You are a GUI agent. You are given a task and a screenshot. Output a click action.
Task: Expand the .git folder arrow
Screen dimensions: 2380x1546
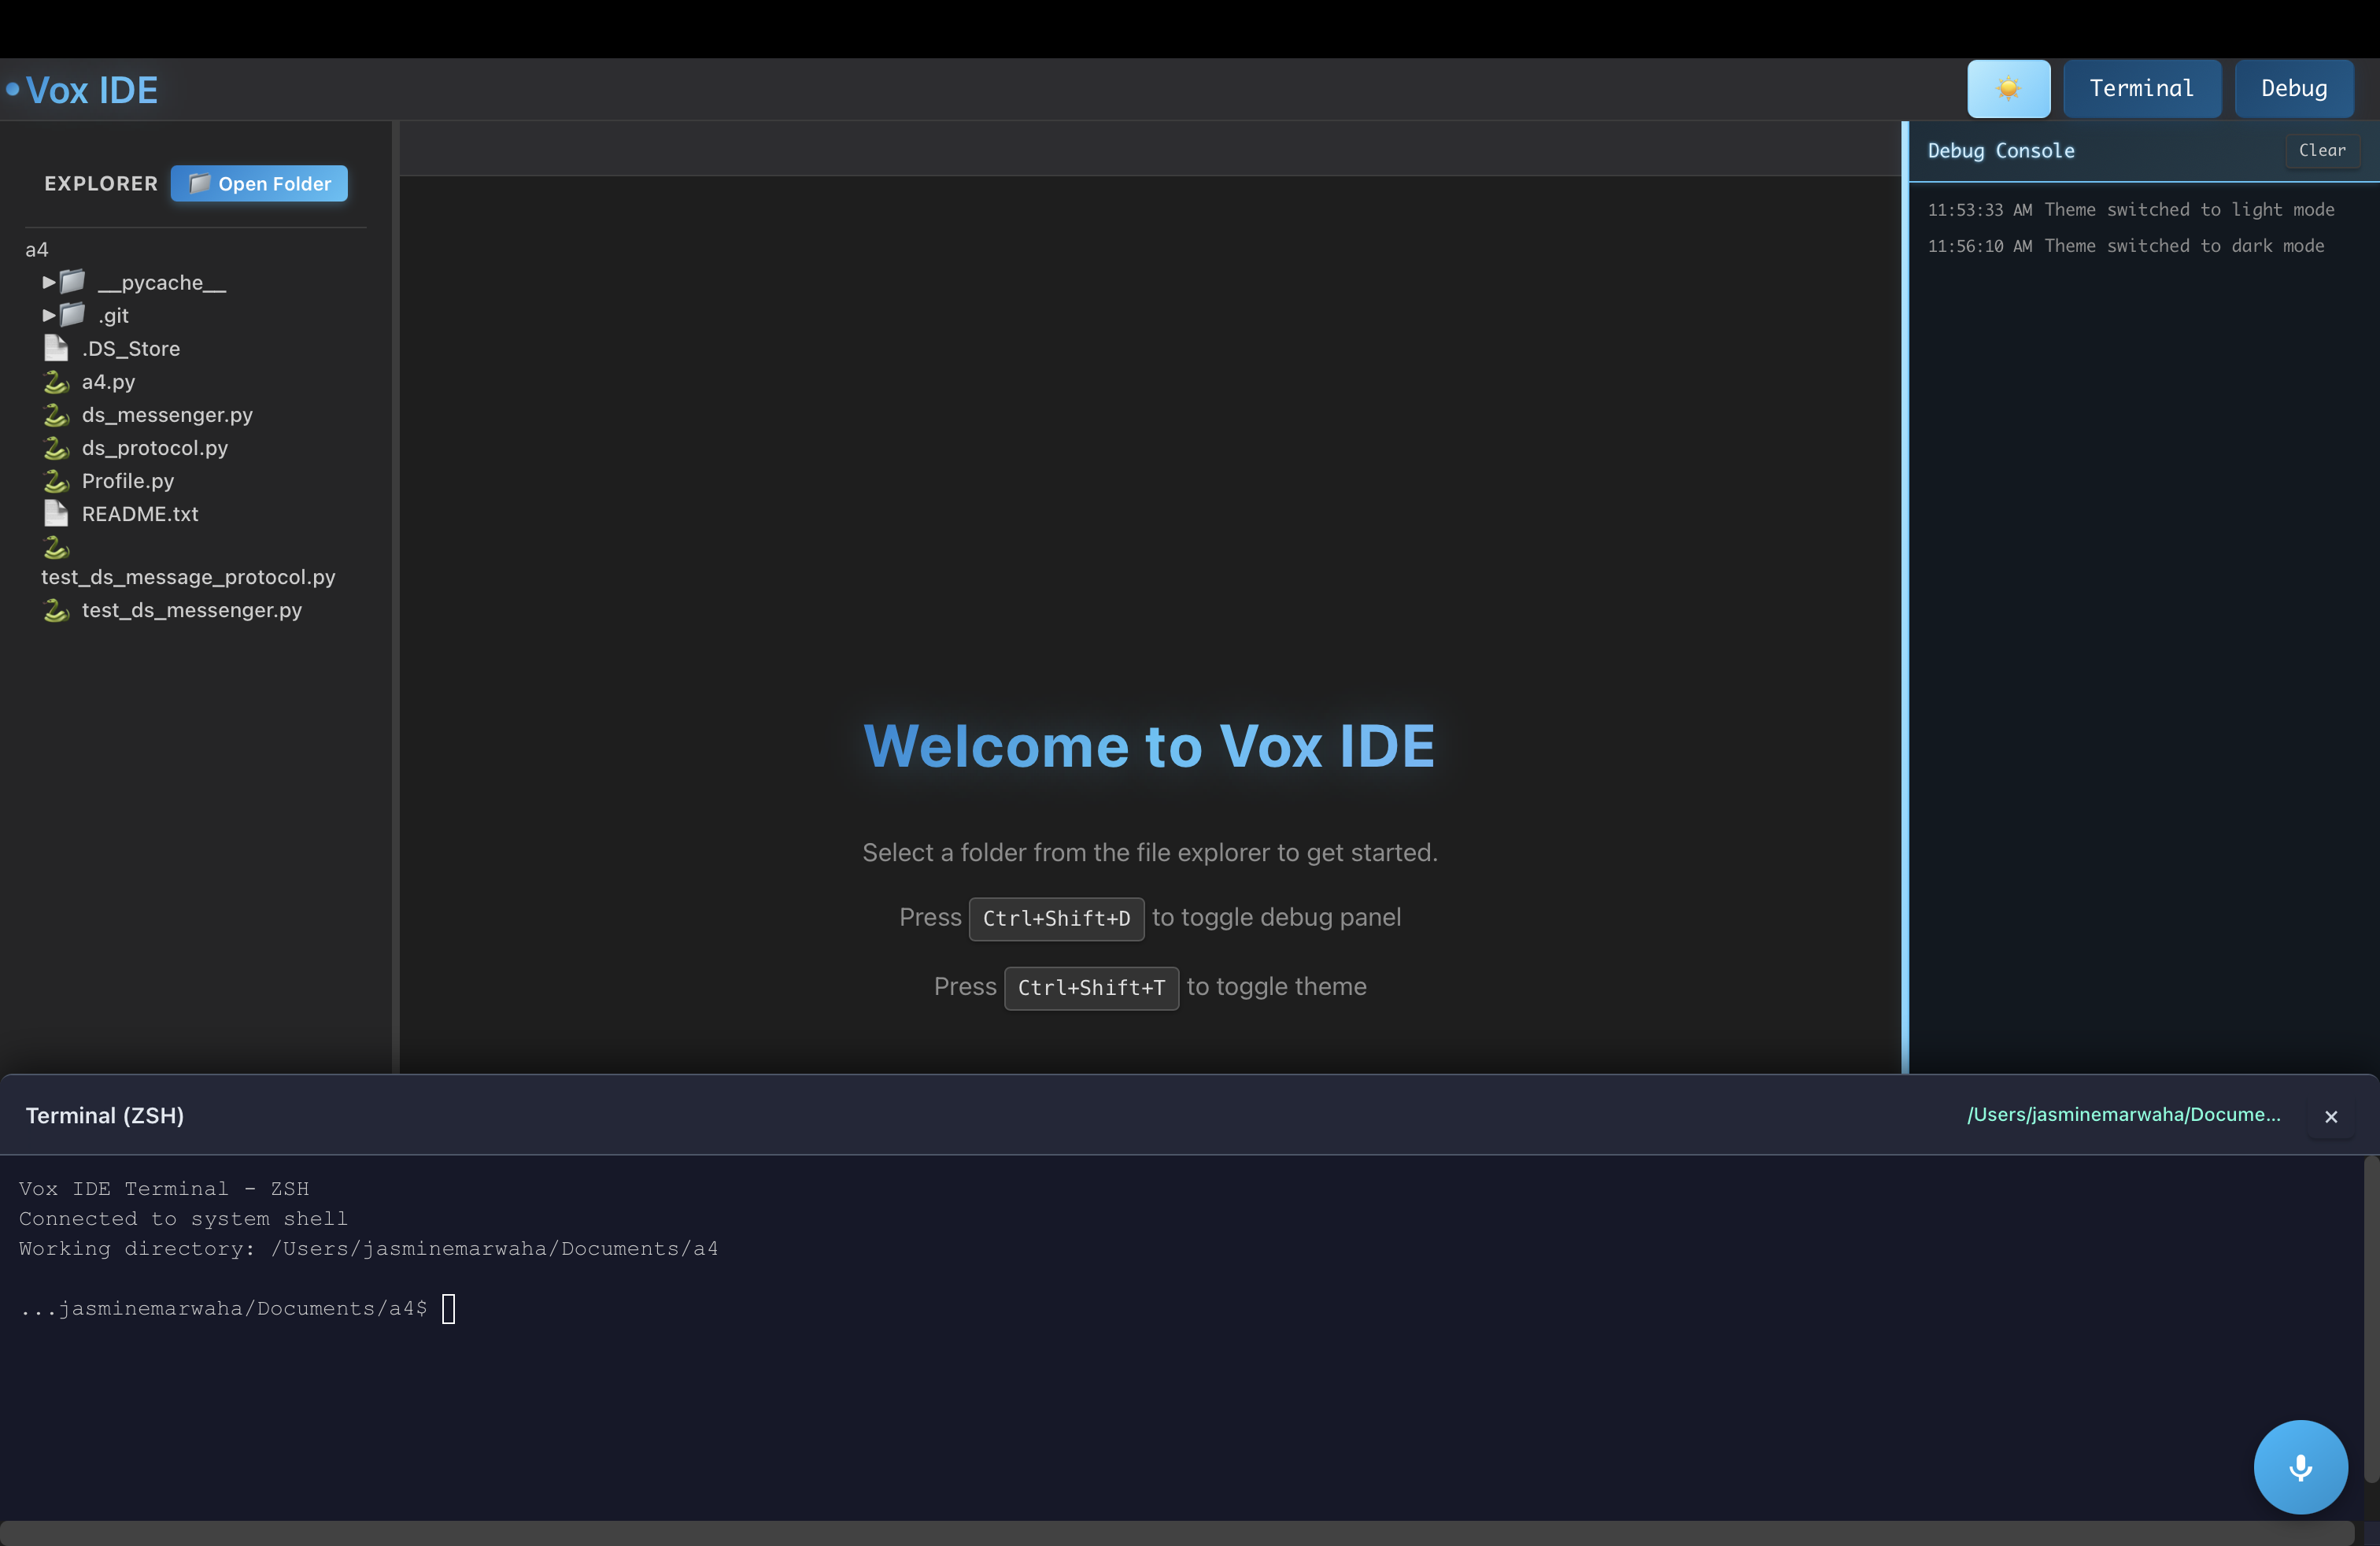tap(48, 315)
